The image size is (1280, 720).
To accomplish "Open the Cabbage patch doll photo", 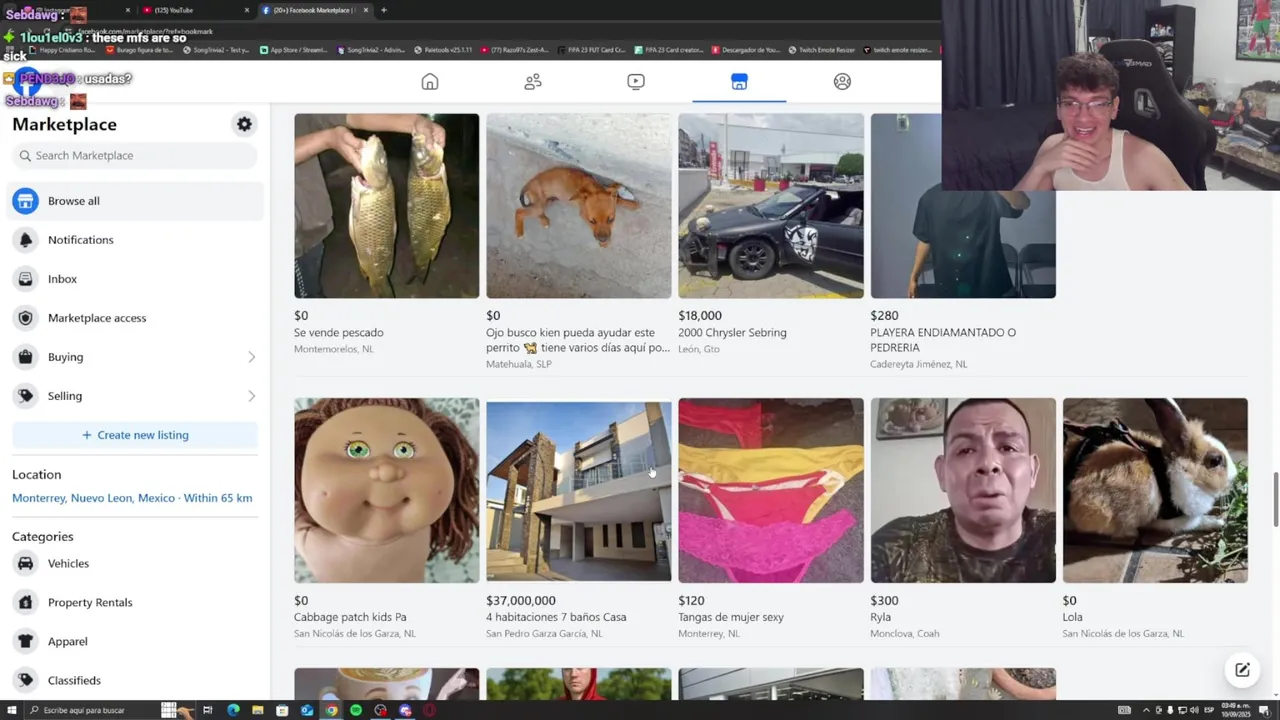I will pyautogui.click(x=386, y=490).
